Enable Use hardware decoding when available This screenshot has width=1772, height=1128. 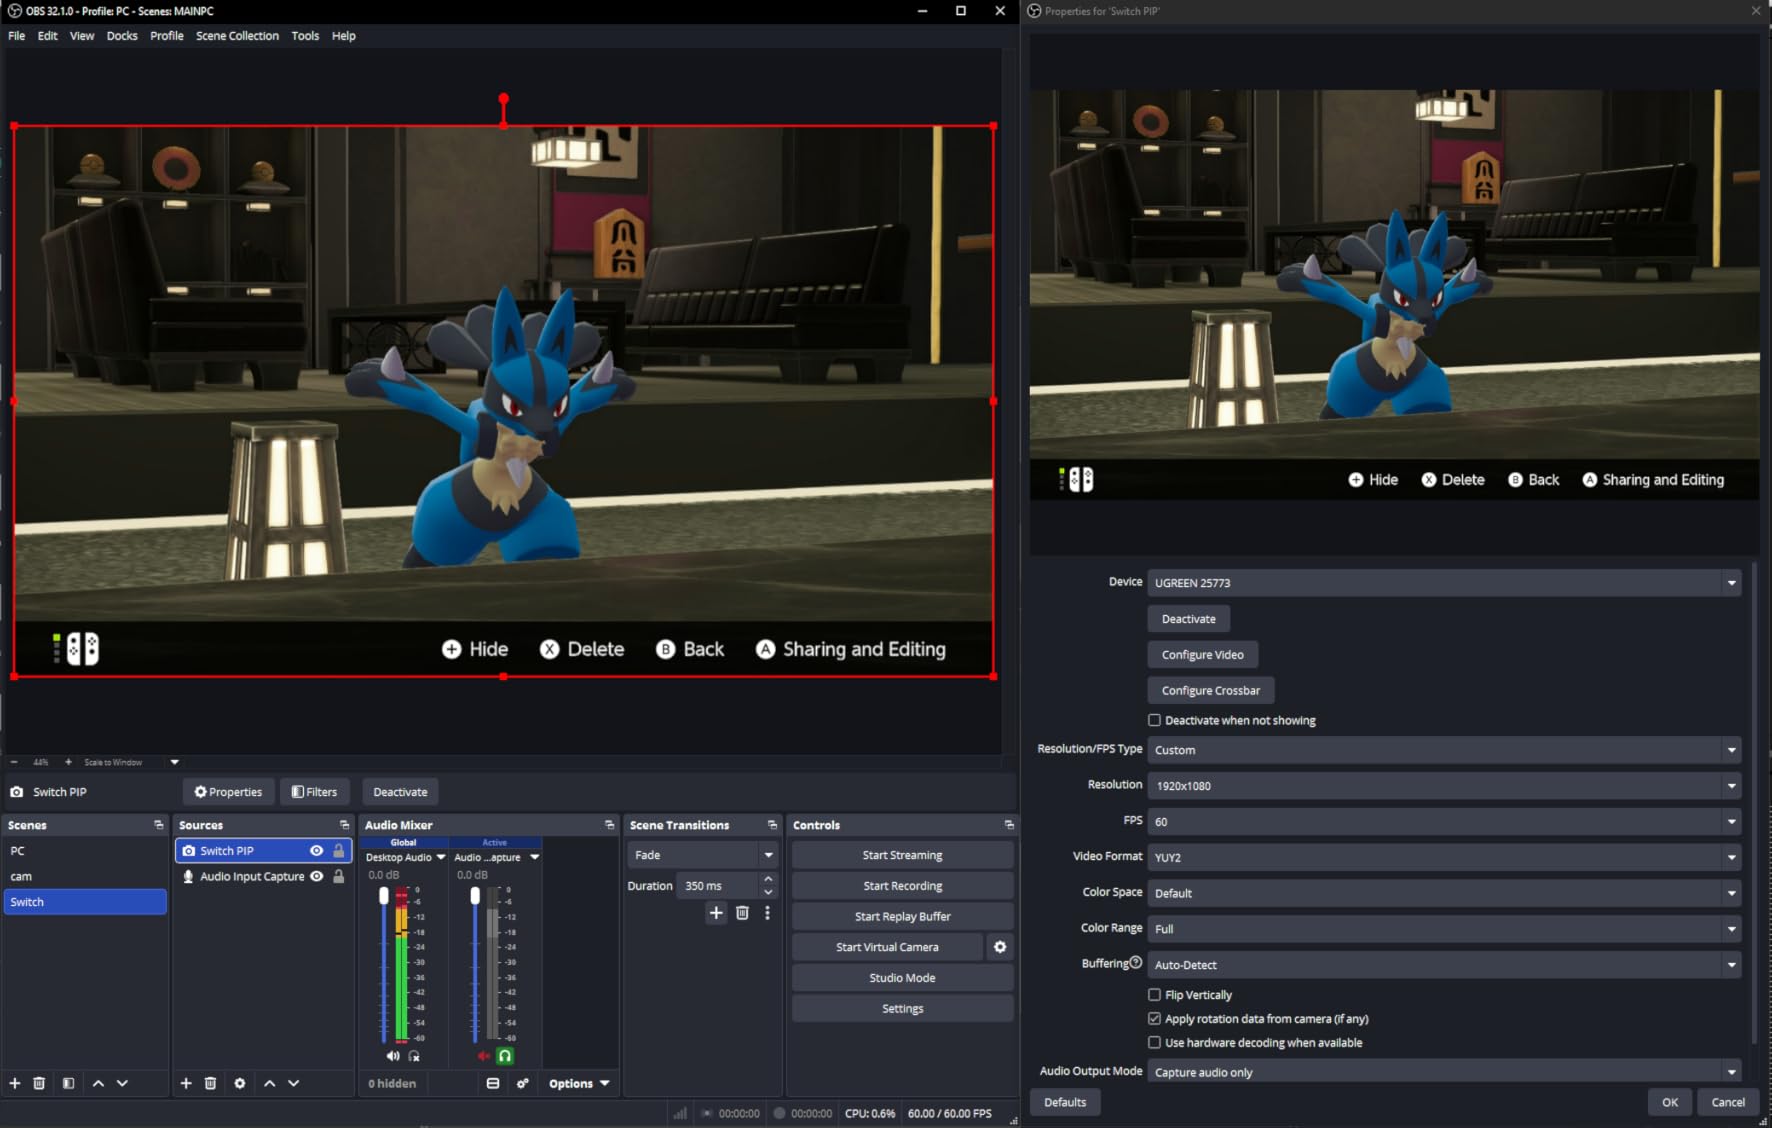tap(1155, 1043)
